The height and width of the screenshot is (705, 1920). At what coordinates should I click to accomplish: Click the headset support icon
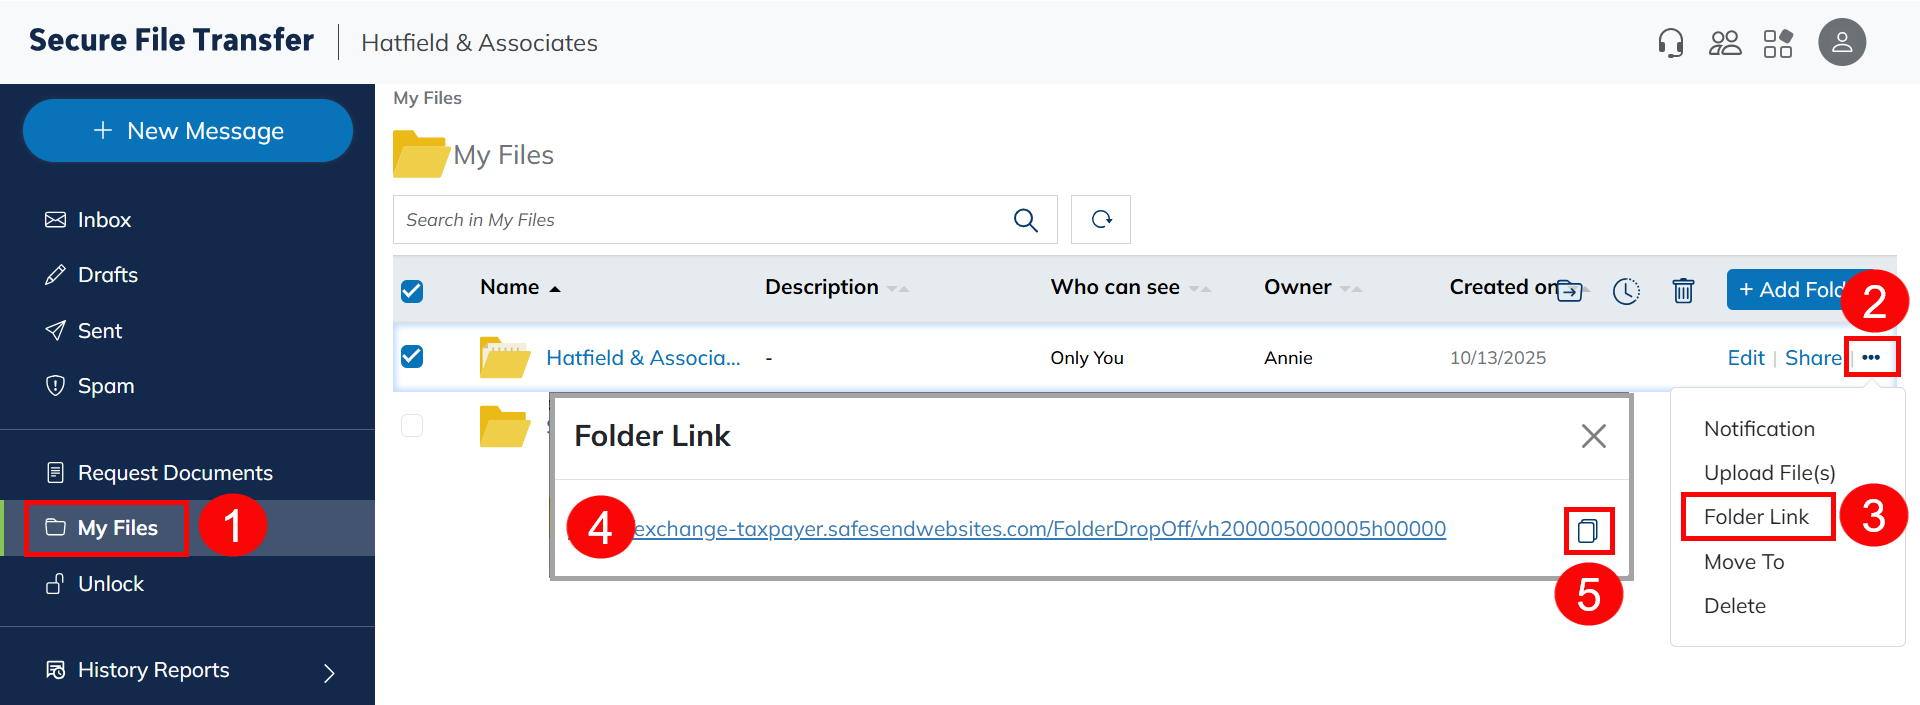(1670, 43)
